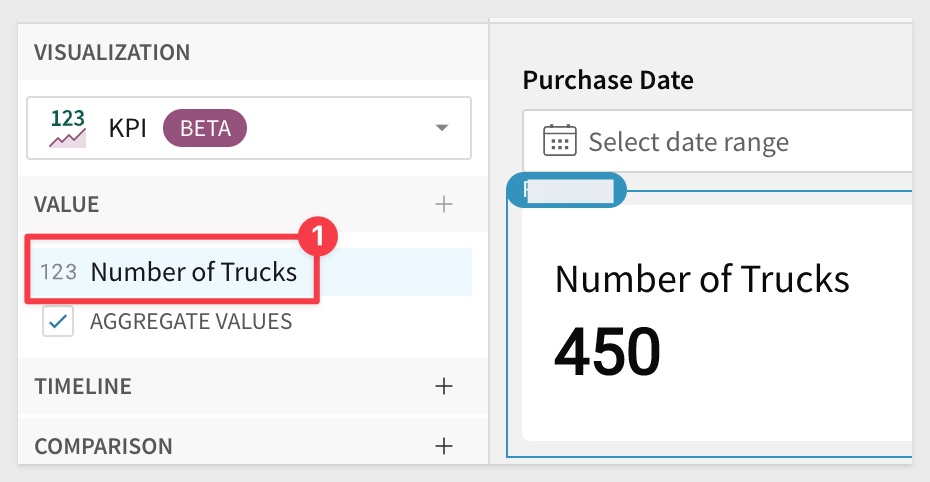The image size is (930, 482).
Task: Add a comparison with the plus icon
Action: click(444, 445)
